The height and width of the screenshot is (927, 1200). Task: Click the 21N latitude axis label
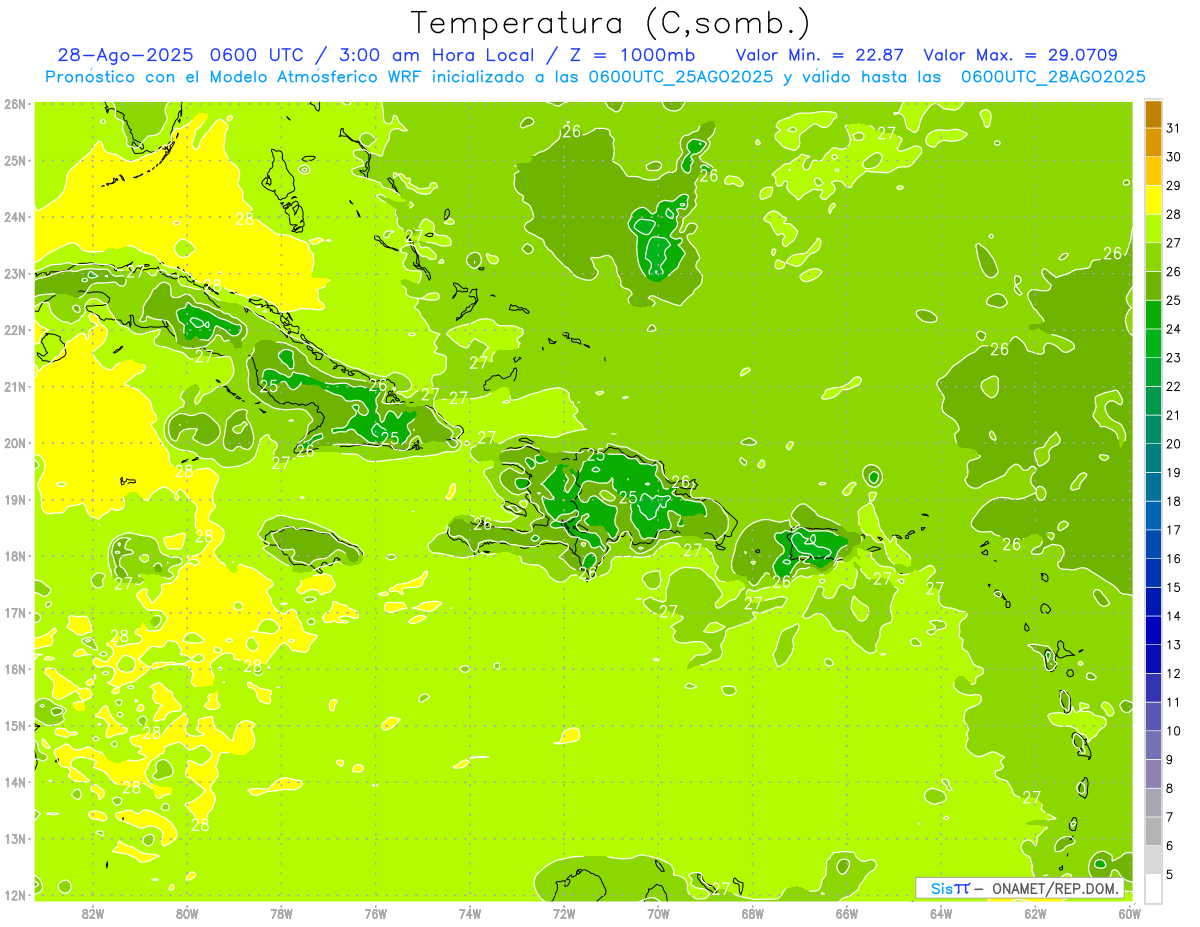pos(15,386)
